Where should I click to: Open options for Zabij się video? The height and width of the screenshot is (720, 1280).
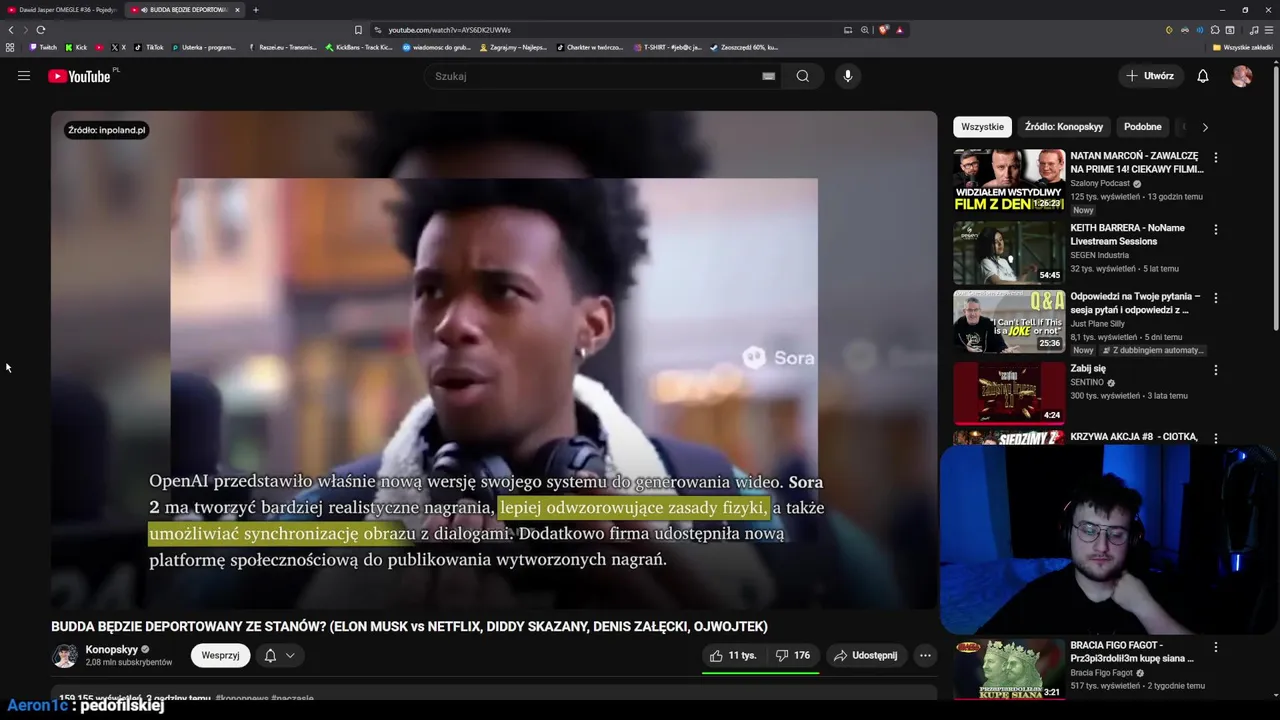pos(1216,370)
